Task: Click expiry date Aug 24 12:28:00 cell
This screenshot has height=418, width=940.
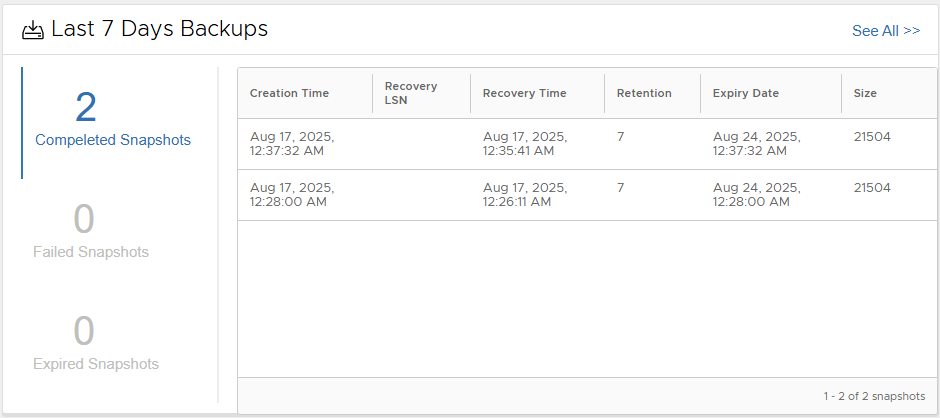Action: (x=756, y=195)
